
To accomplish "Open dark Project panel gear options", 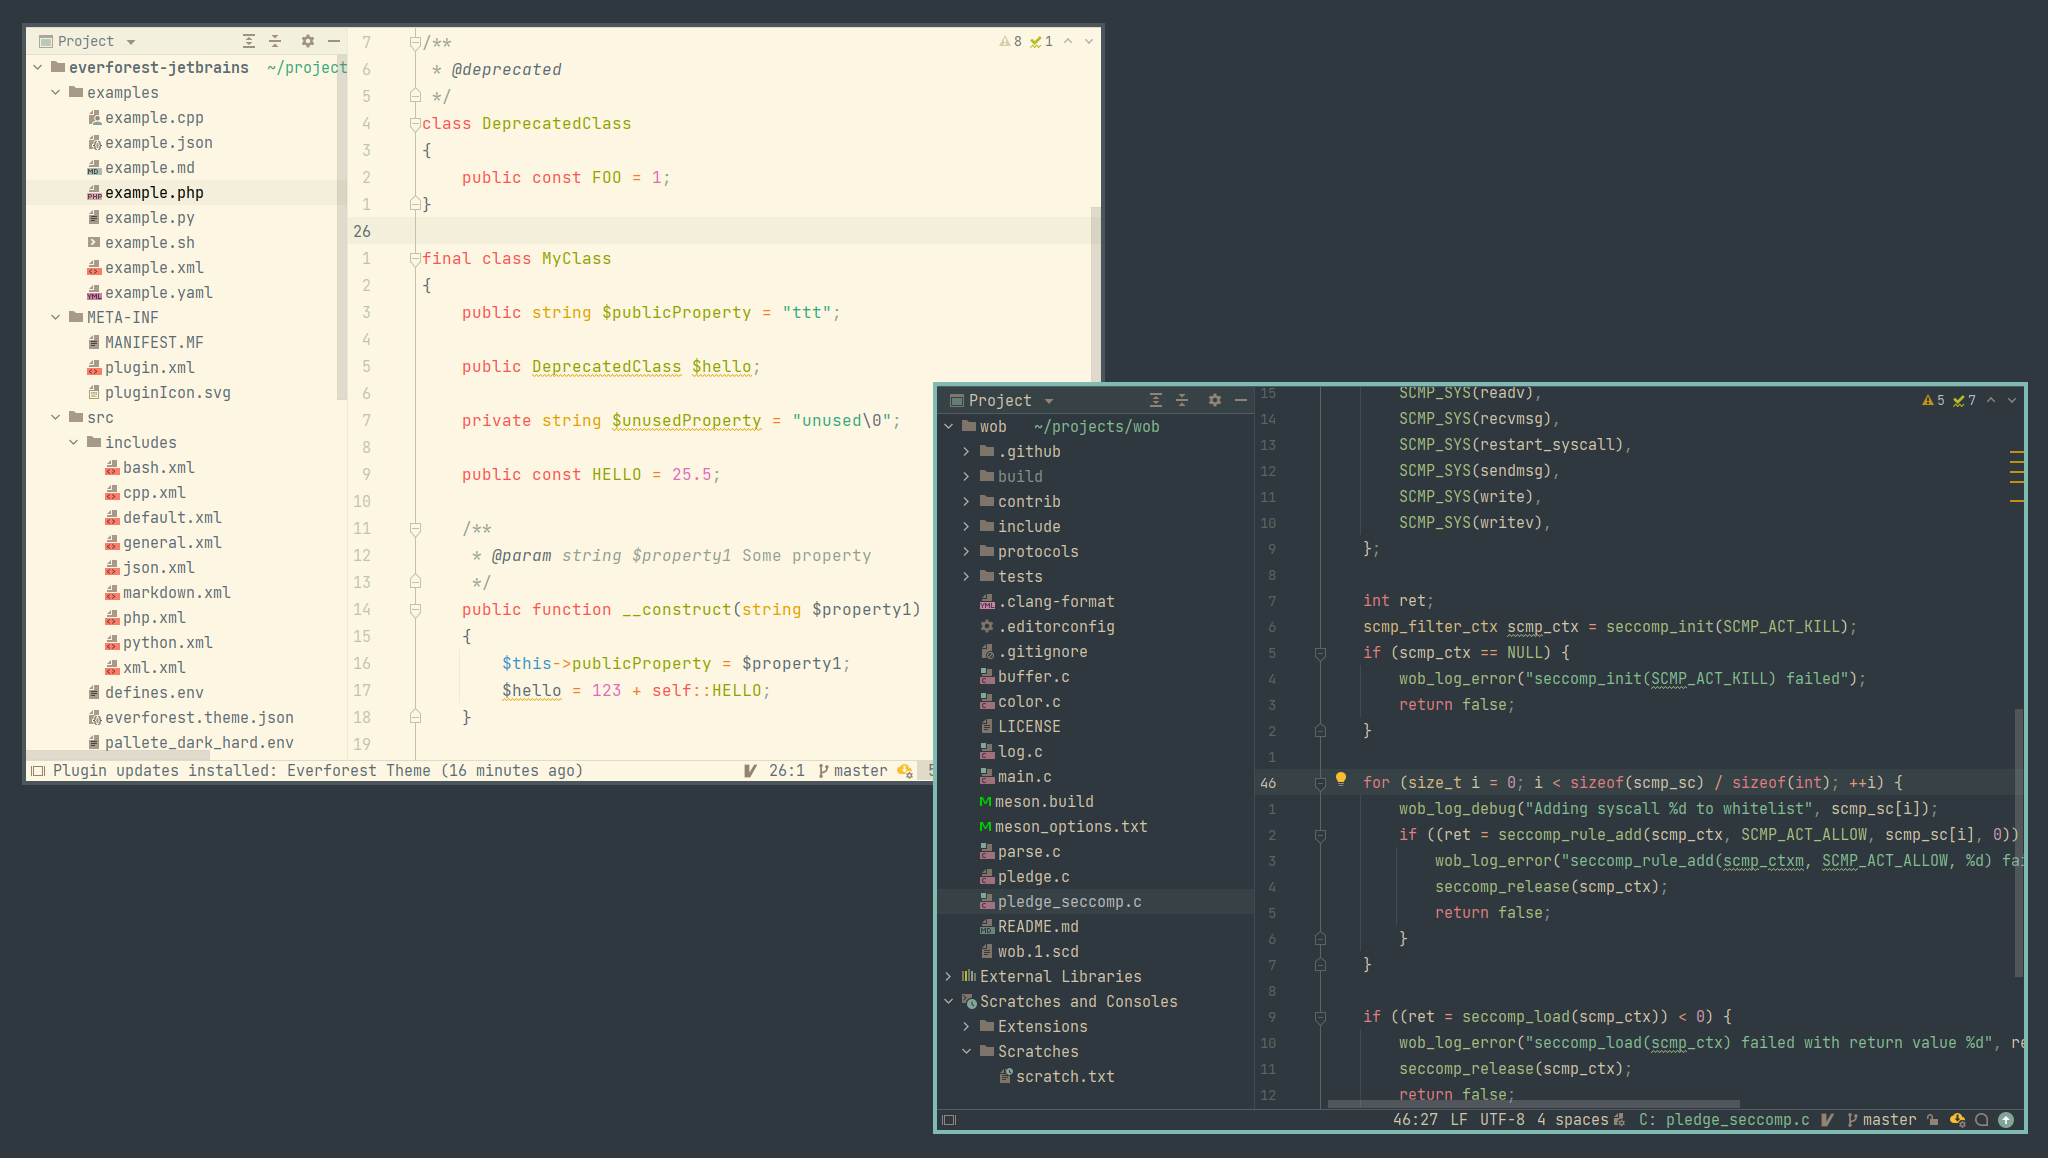I will click(x=1214, y=400).
